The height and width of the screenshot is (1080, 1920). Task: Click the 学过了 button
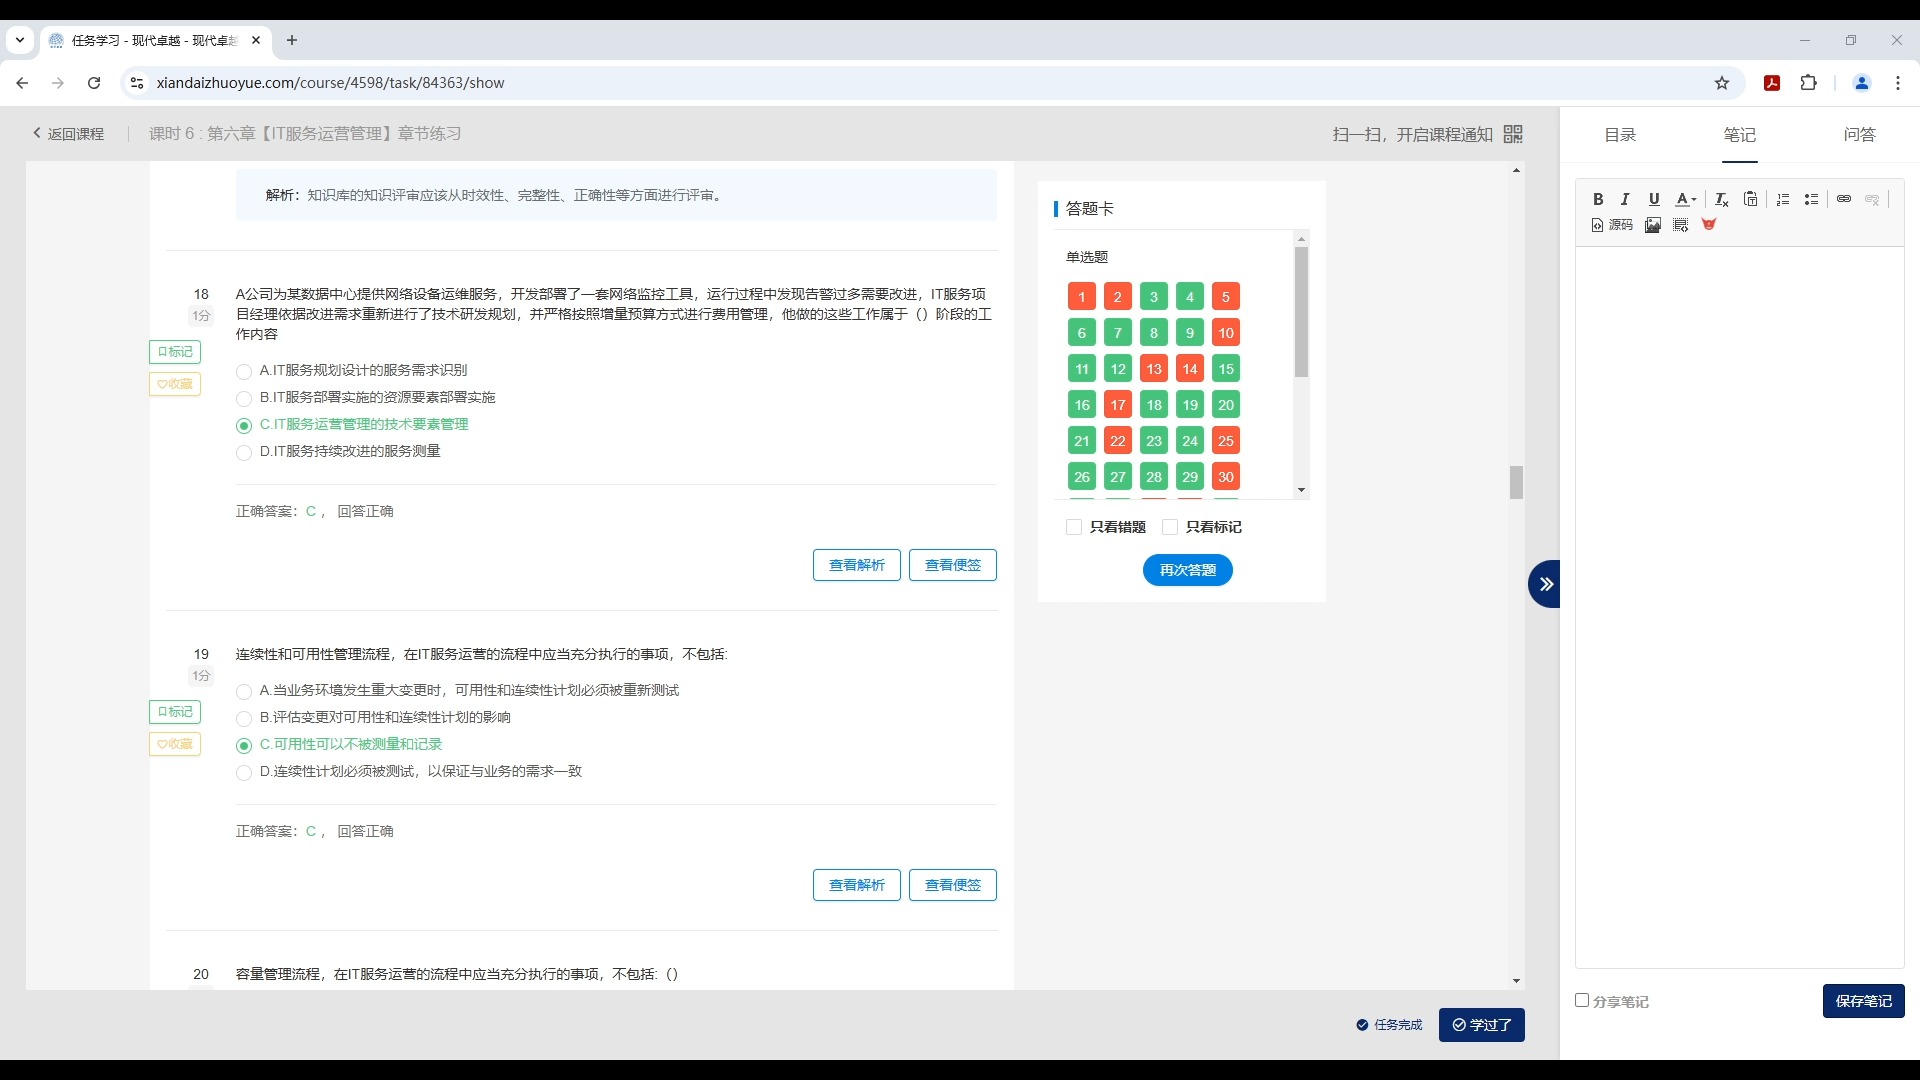[x=1482, y=1025]
